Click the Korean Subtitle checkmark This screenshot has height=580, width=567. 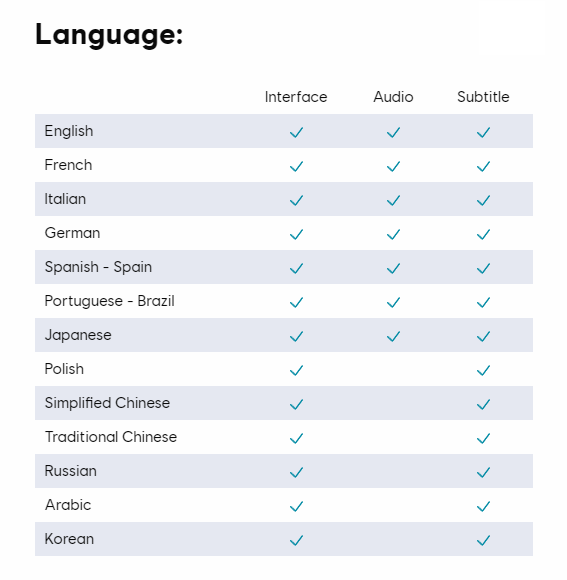pos(483,540)
